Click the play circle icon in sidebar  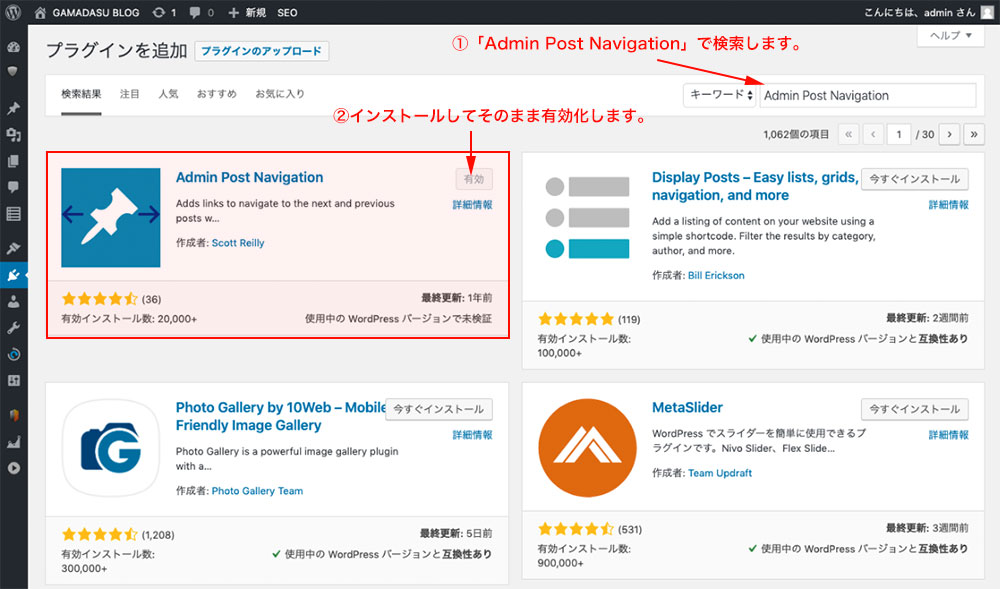click(x=13, y=468)
